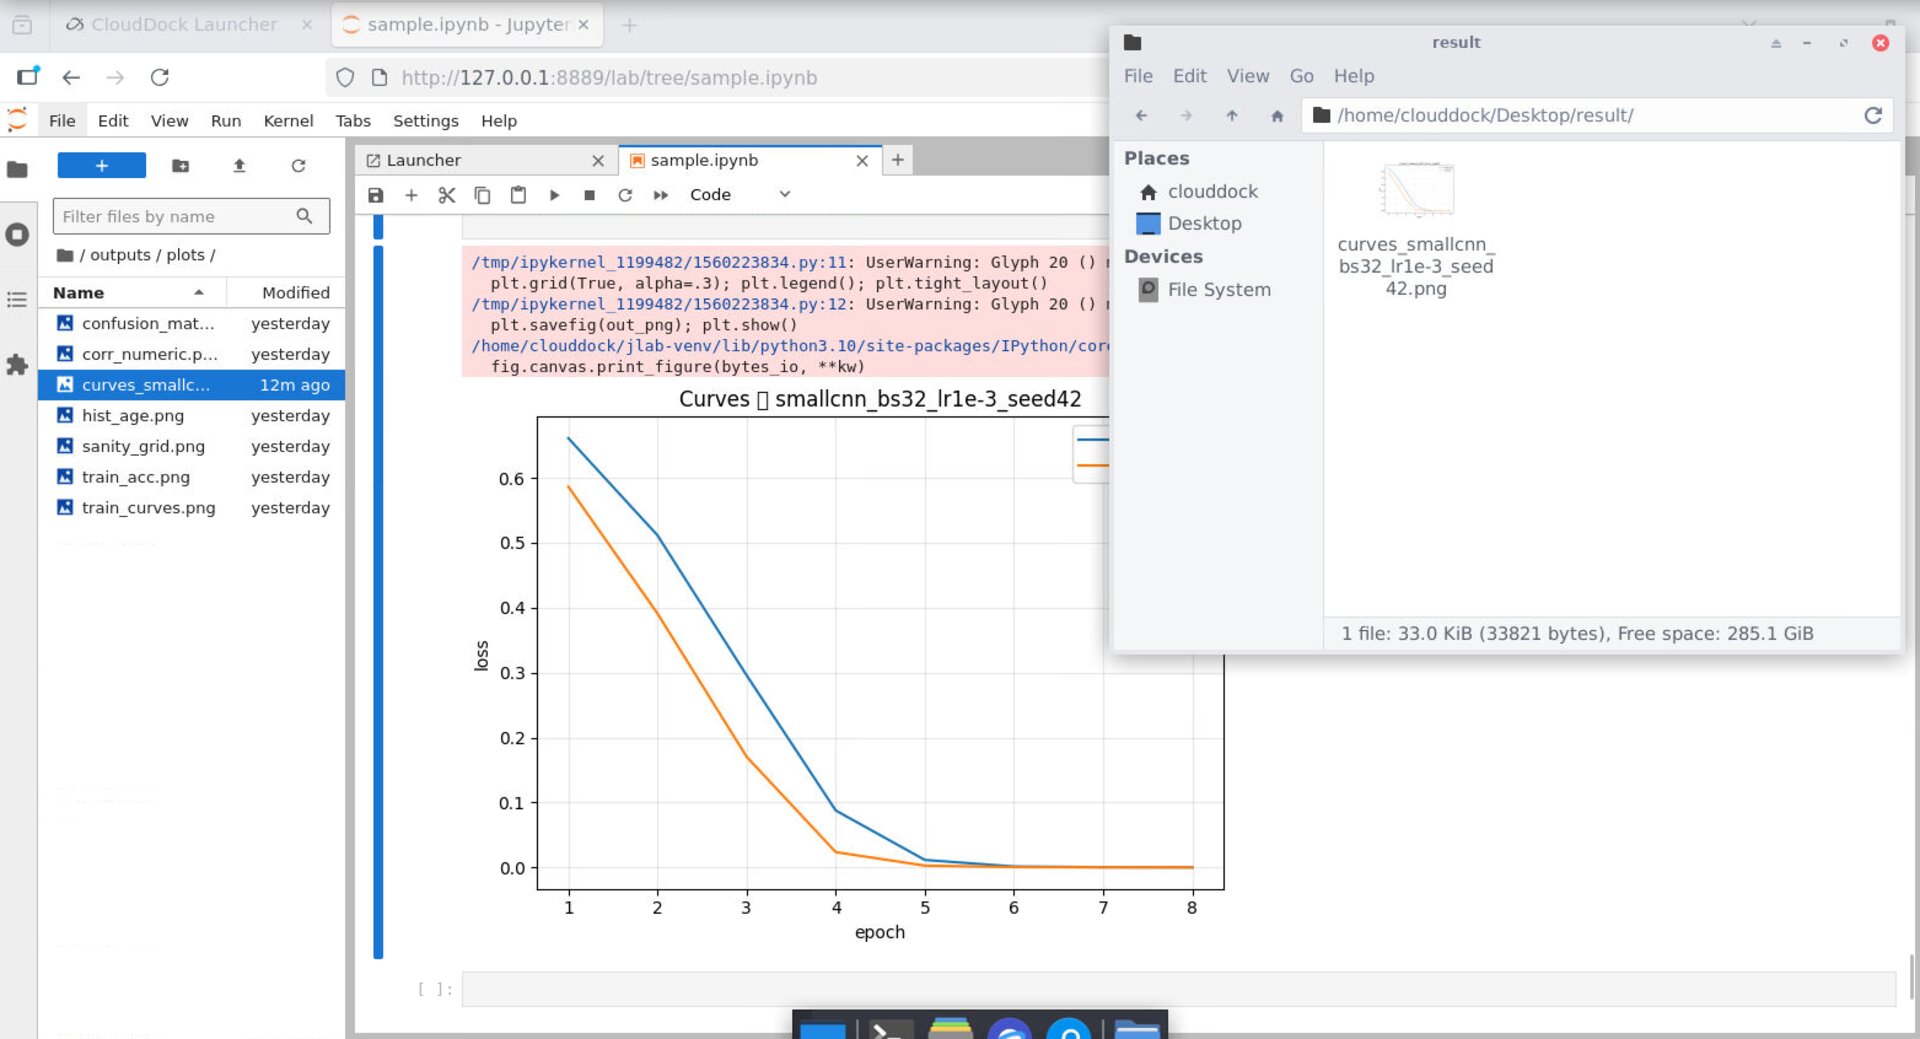This screenshot has height=1039, width=1920.
Task: Copy the selected cell
Action: coord(483,195)
